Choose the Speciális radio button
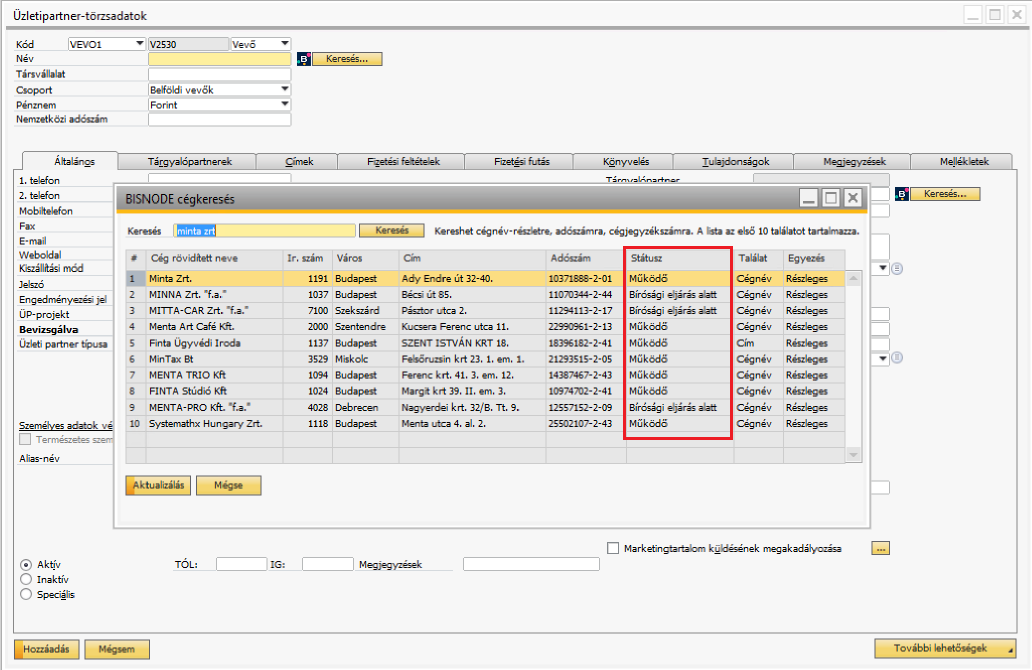The image size is (1032, 670). [x=26, y=594]
